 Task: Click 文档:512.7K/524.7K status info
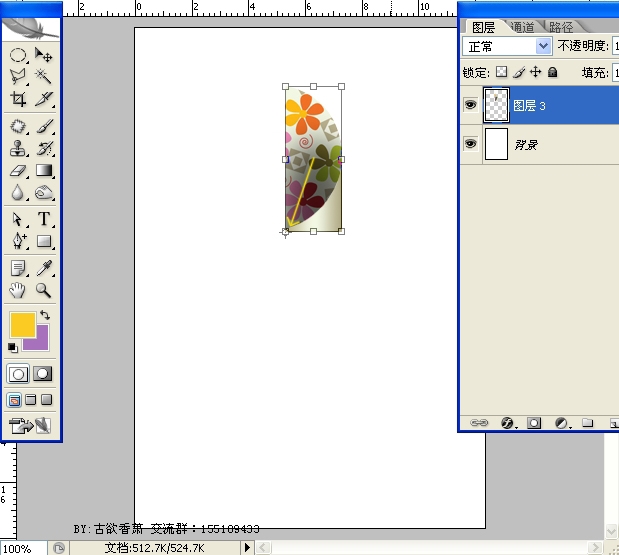click(x=155, y=548)
